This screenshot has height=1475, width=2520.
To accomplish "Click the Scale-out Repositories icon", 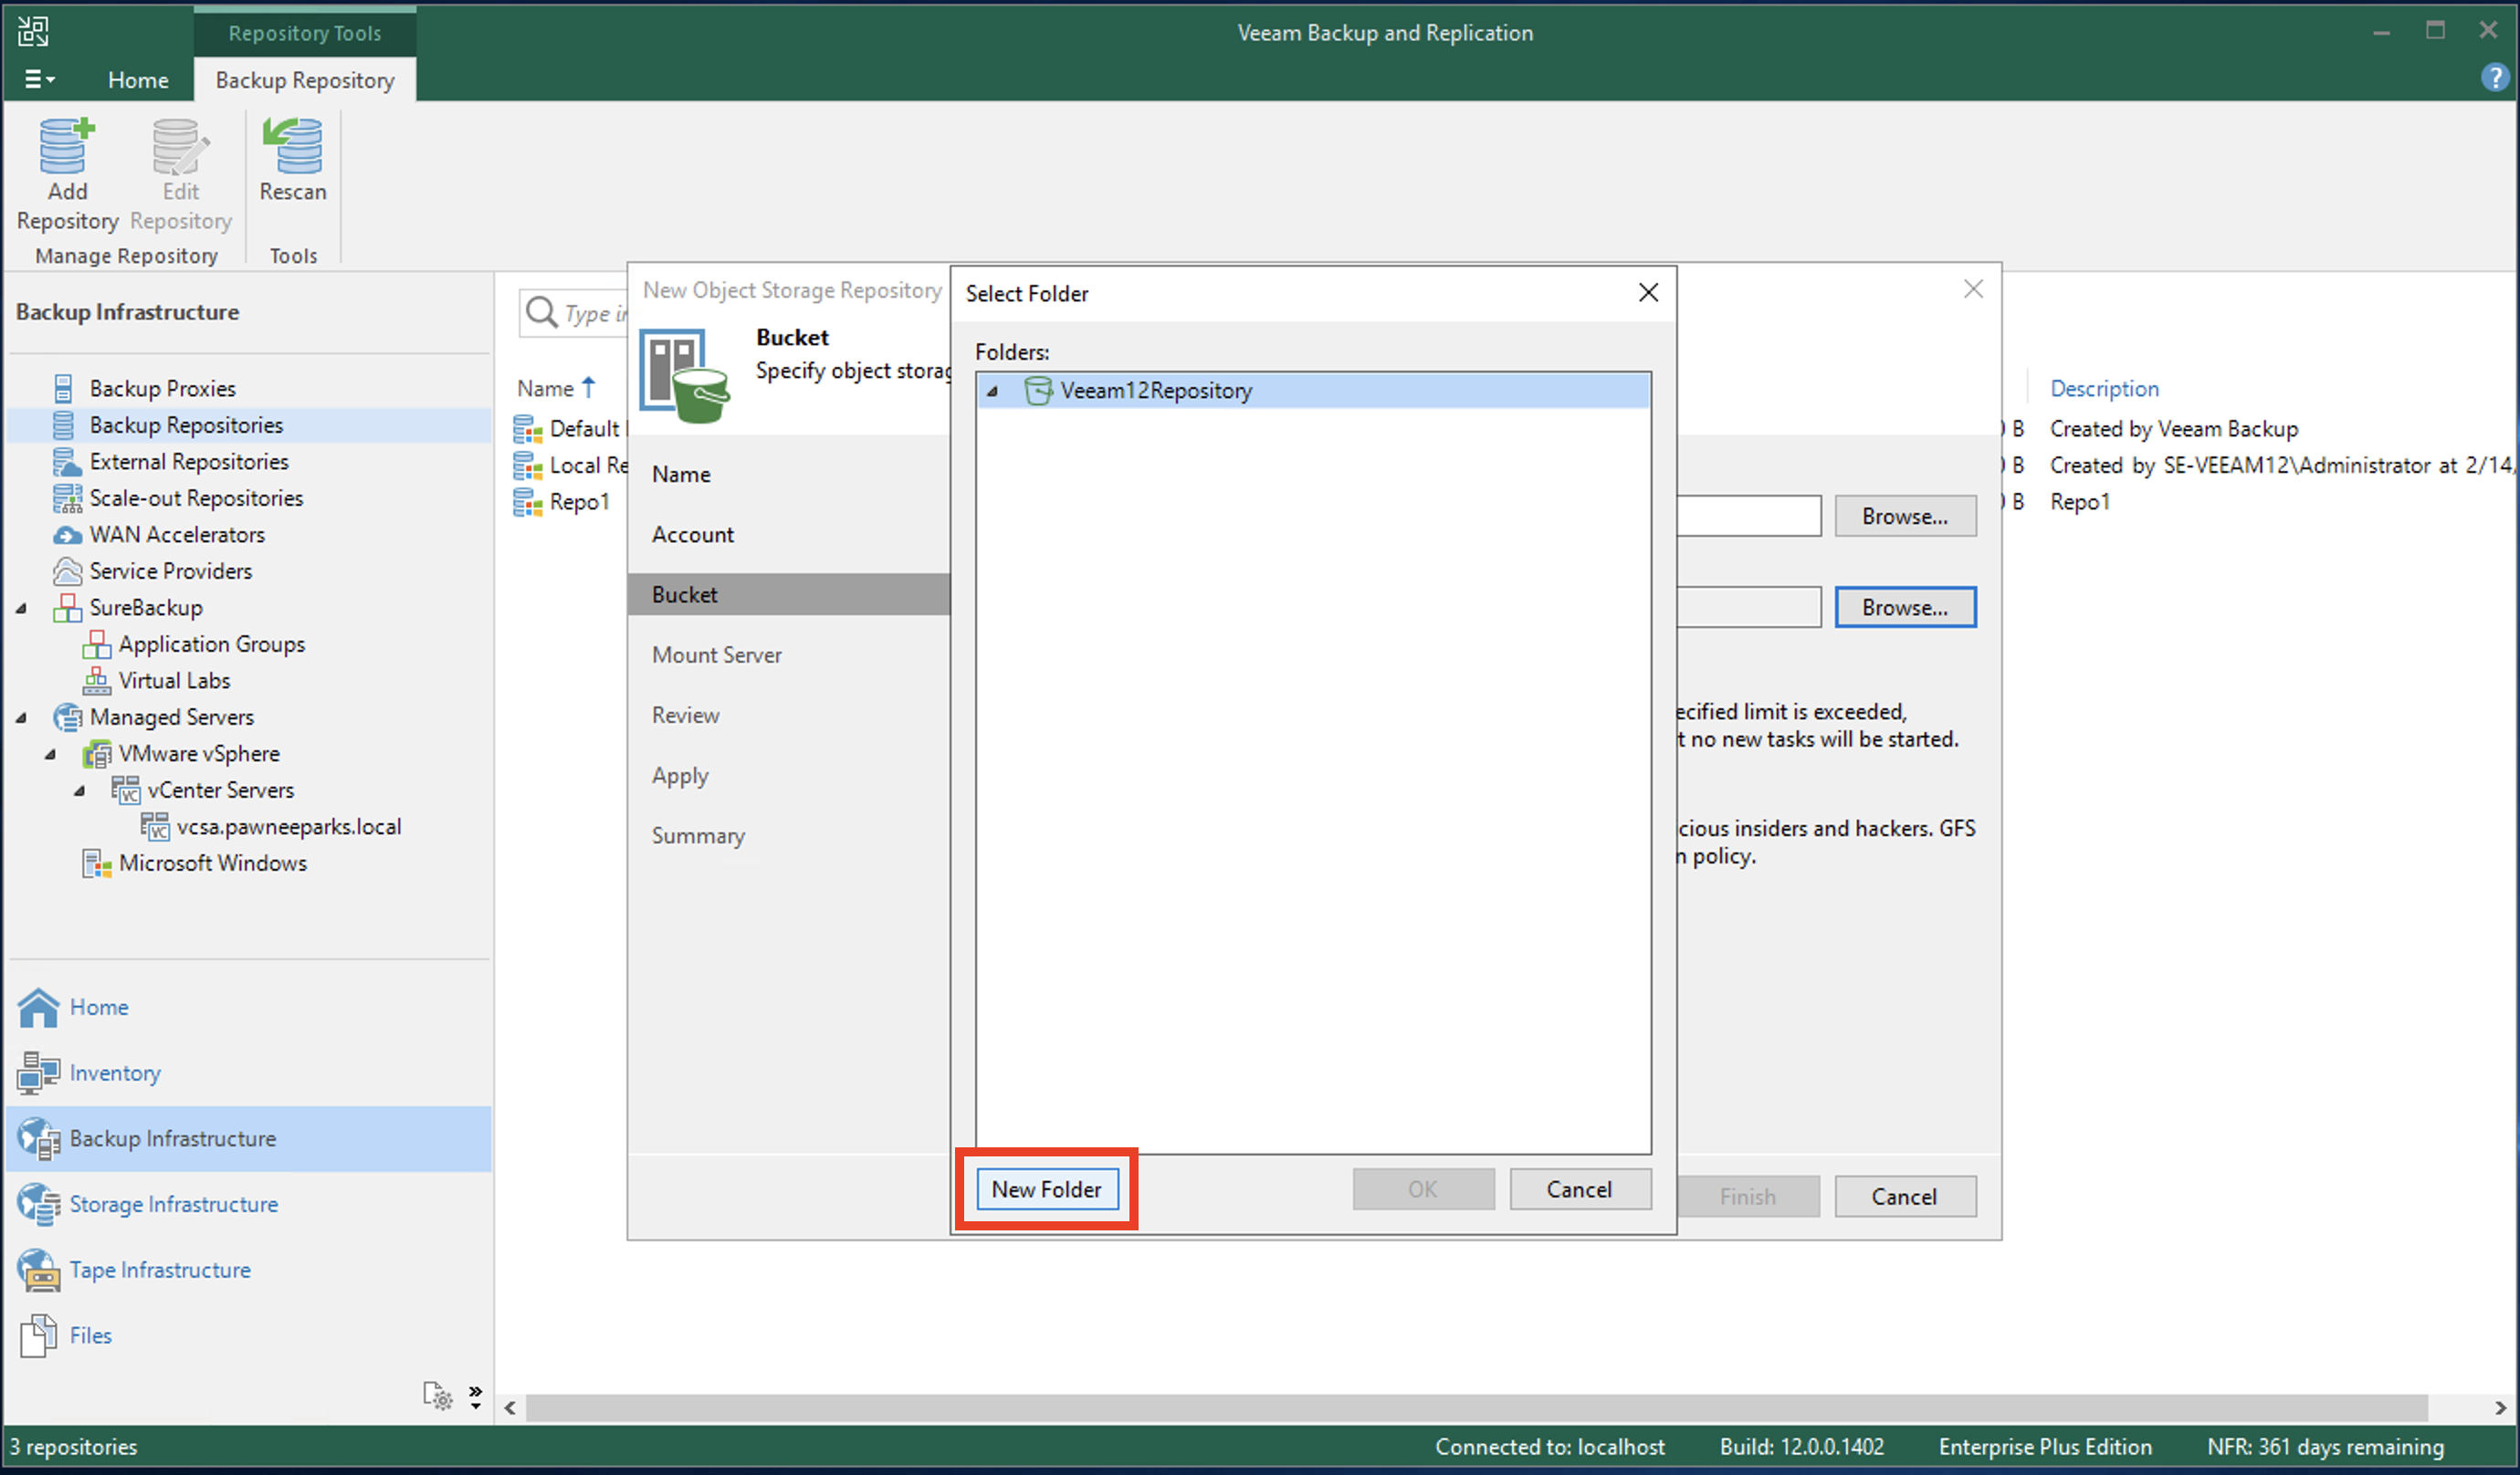I will 66,498.
